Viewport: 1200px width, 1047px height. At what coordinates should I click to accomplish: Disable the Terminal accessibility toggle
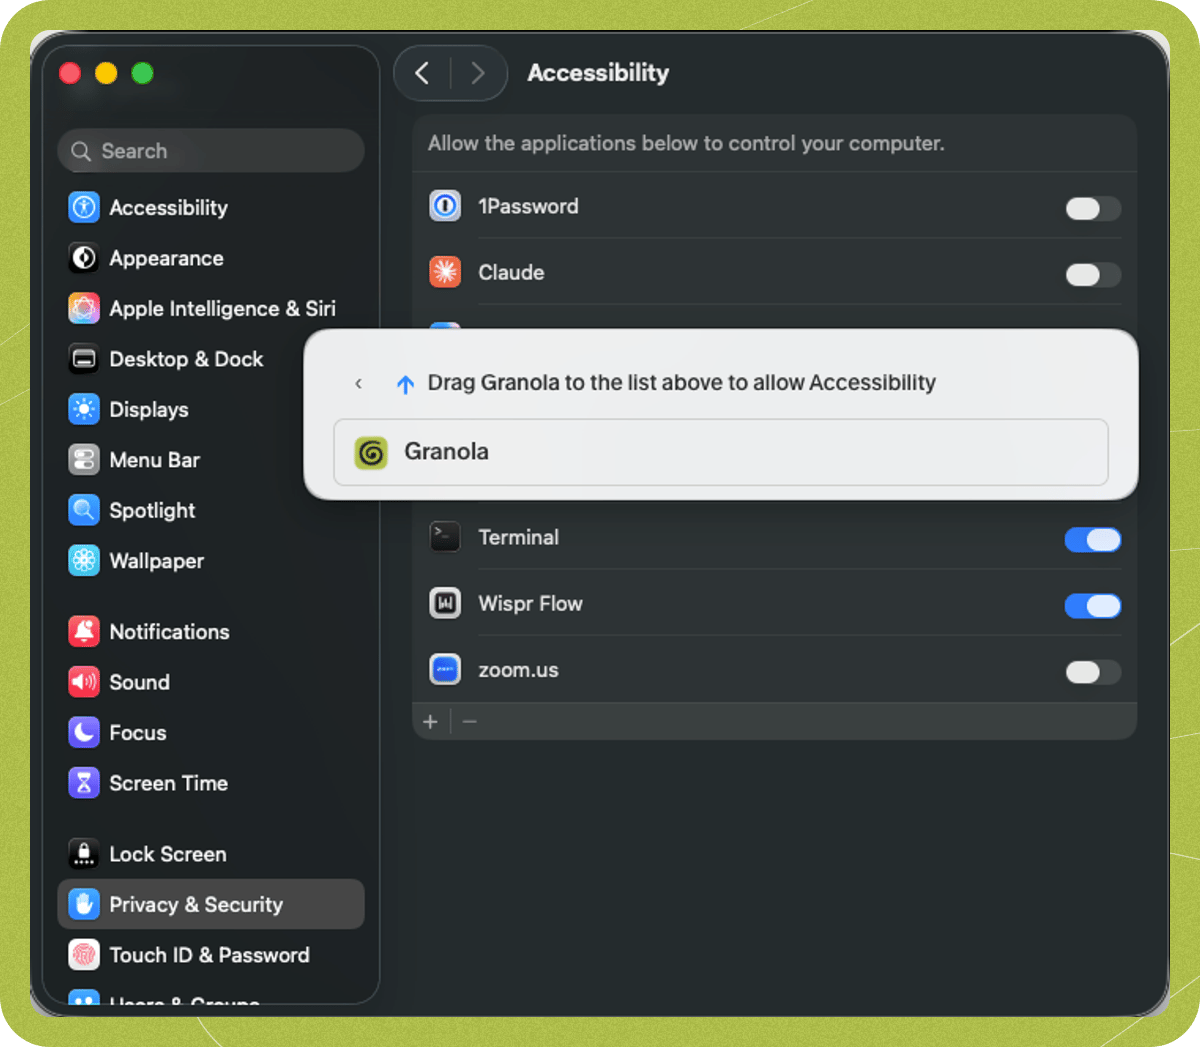1093,540
